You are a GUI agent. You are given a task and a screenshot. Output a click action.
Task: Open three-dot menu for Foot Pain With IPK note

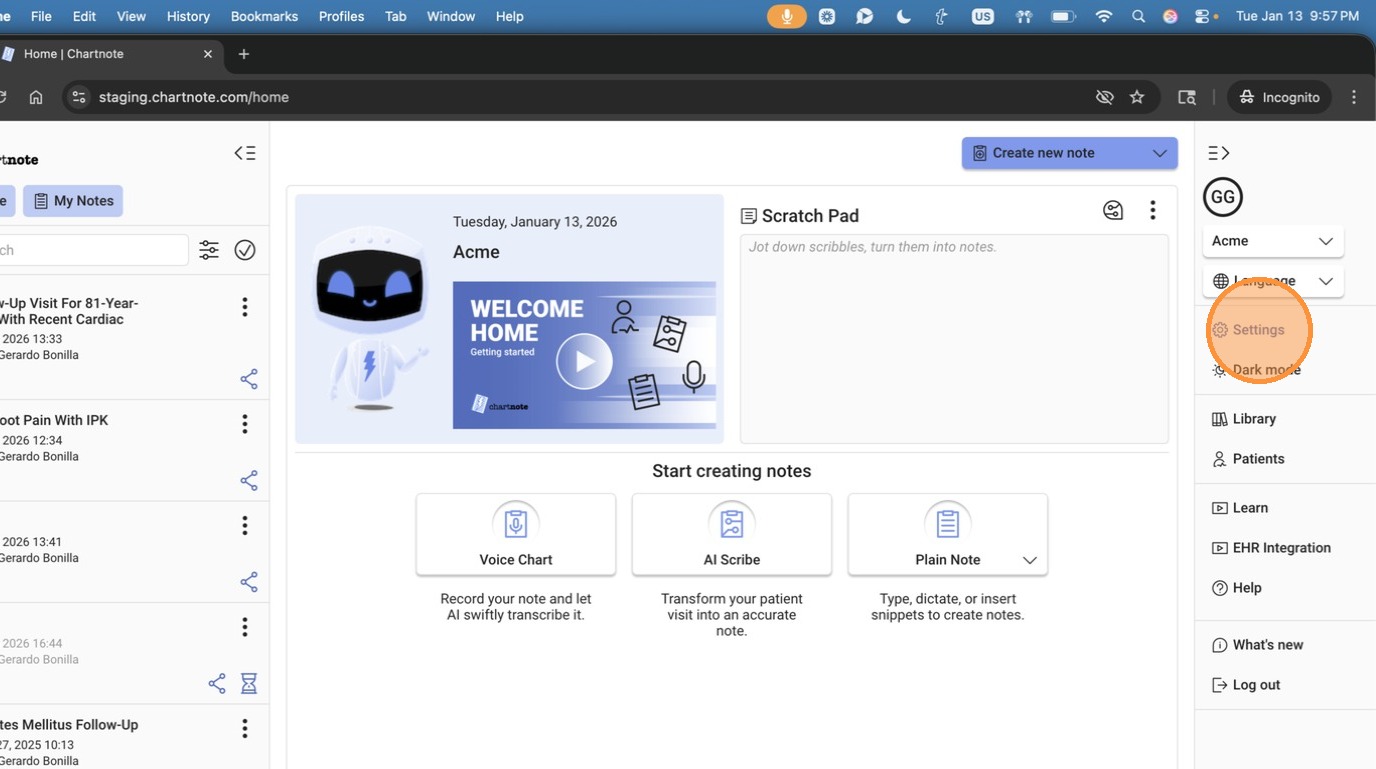[245, 424]
